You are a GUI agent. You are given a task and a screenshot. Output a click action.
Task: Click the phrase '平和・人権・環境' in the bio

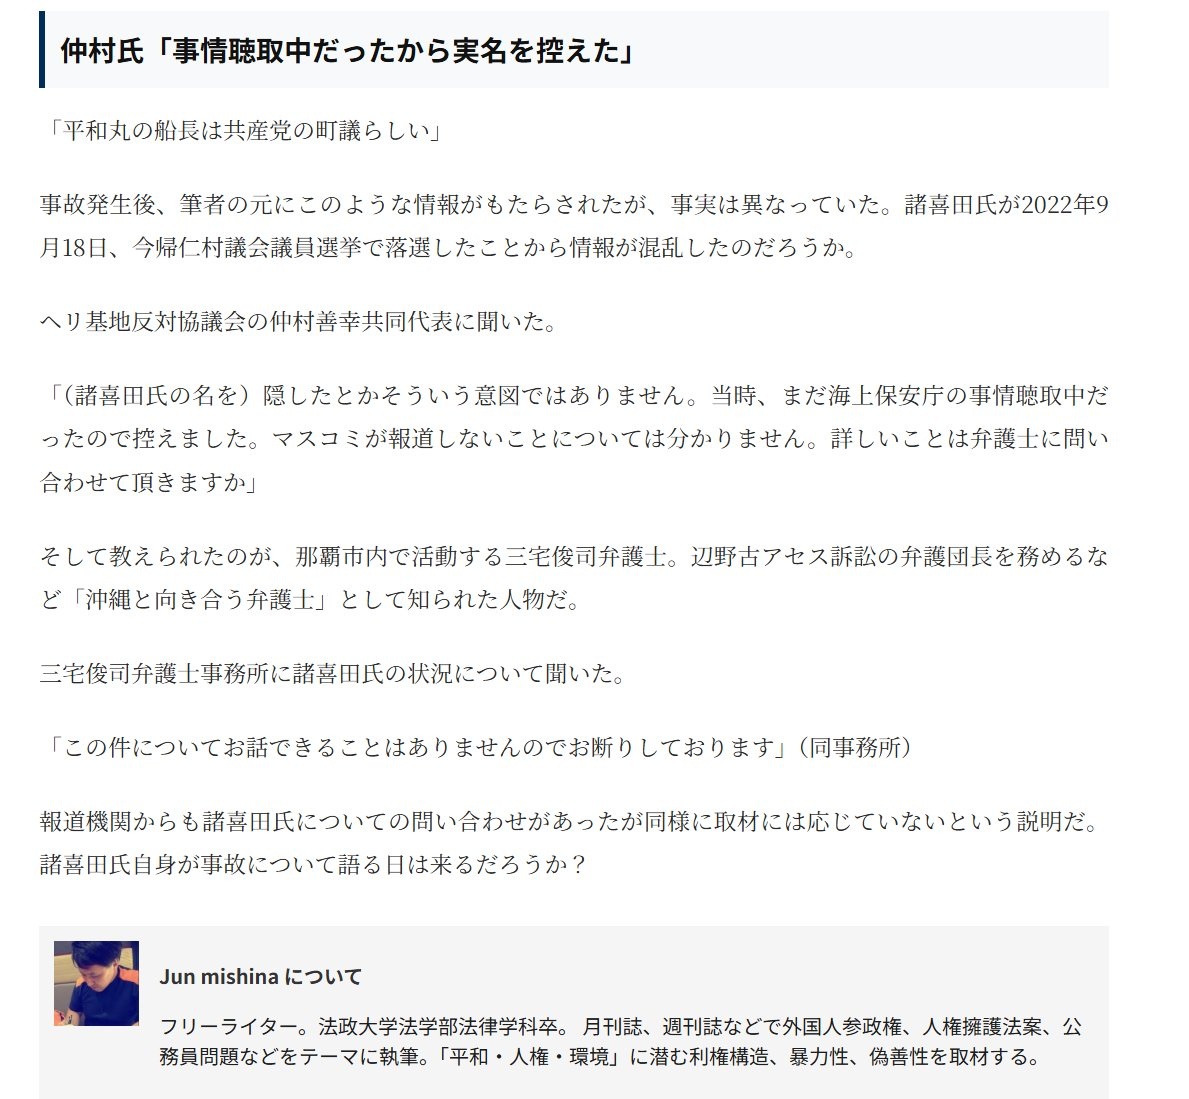(x=529, y=1057)
